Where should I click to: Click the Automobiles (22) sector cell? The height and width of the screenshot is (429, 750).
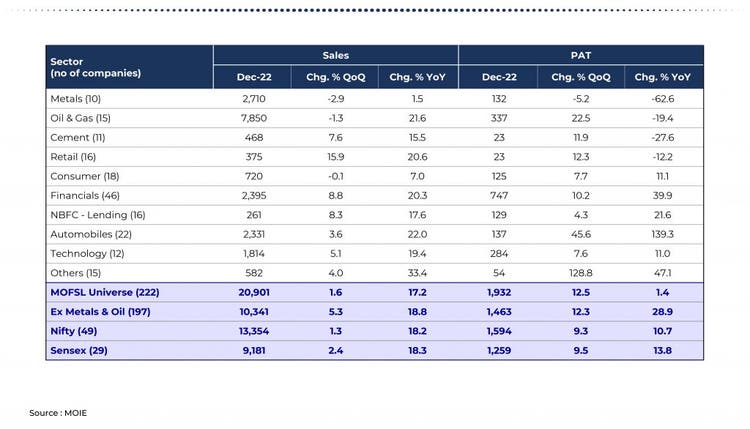click(88, 234)
